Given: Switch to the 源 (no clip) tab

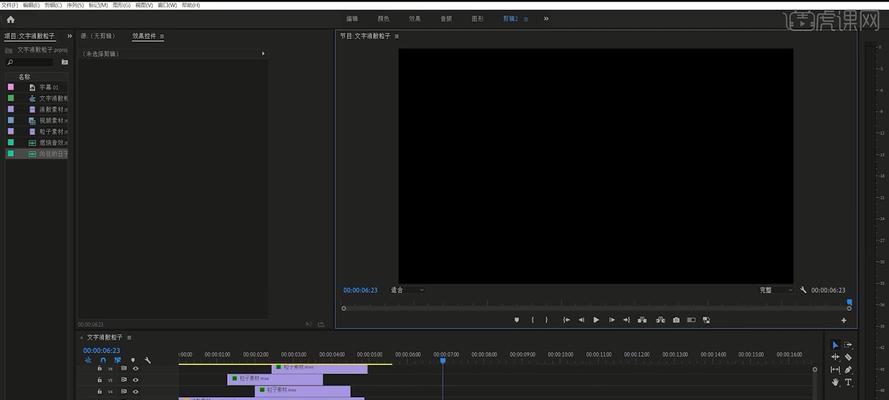Looking at the screenshot, I should [98, 36].
